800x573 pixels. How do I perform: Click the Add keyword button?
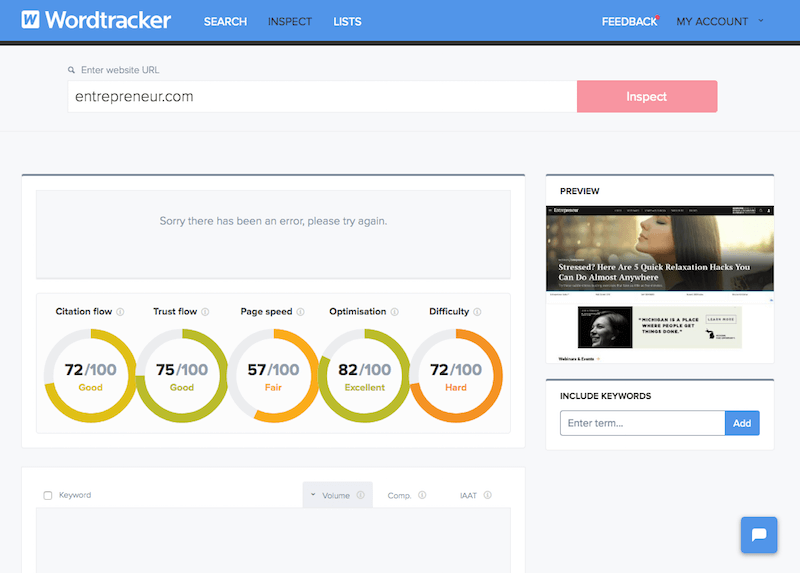click(x=742, y=423)
